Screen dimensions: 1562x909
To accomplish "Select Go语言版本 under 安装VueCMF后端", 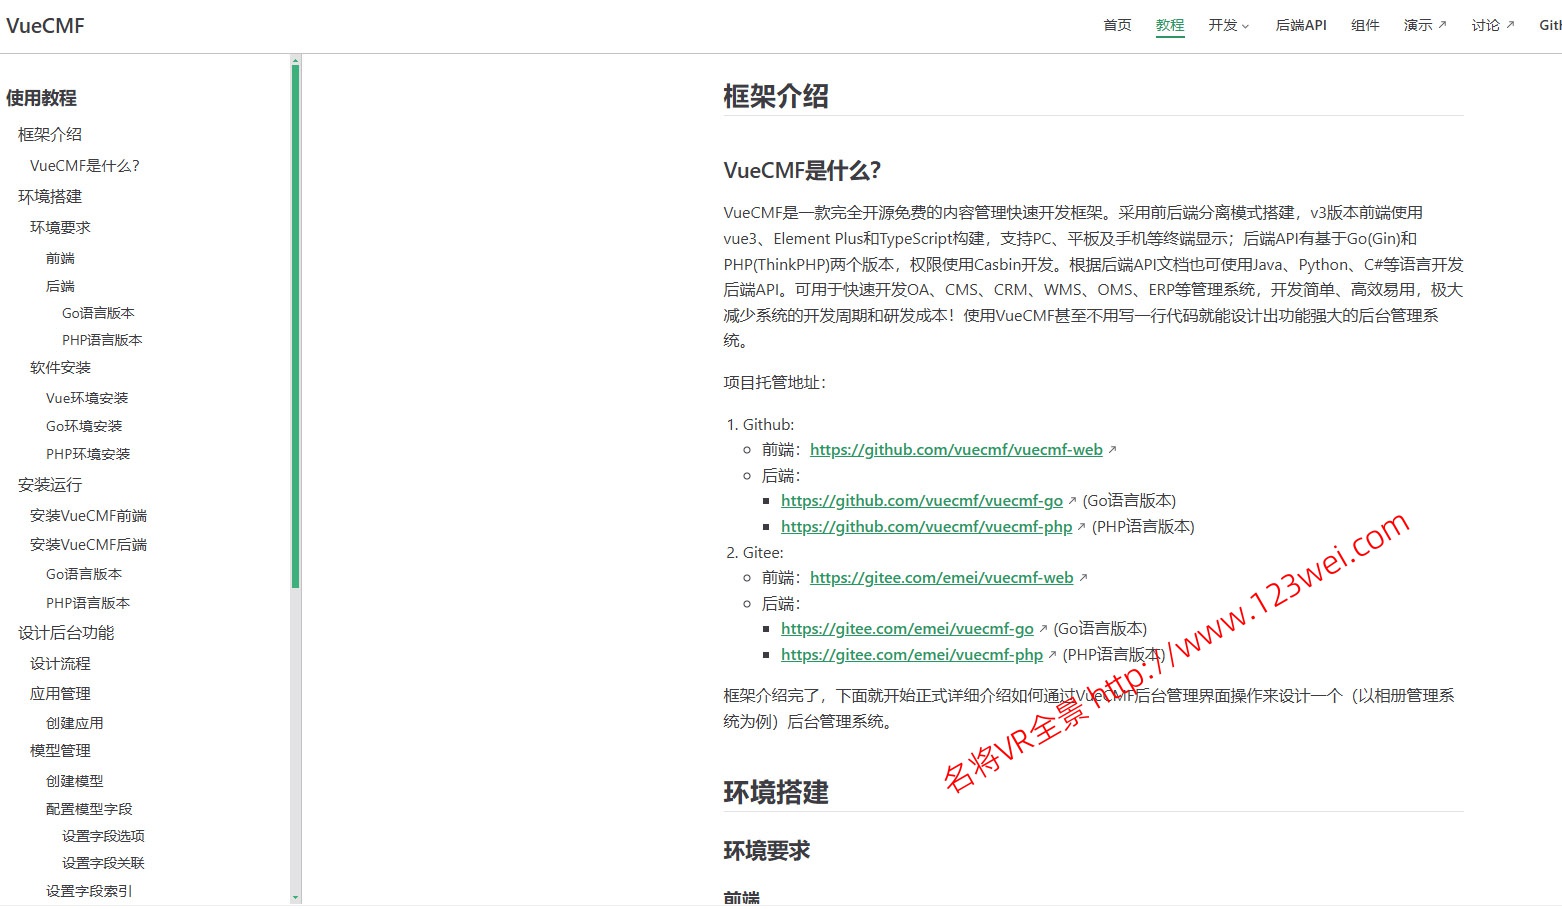I will pyautogui.click(x=83, y=573).
